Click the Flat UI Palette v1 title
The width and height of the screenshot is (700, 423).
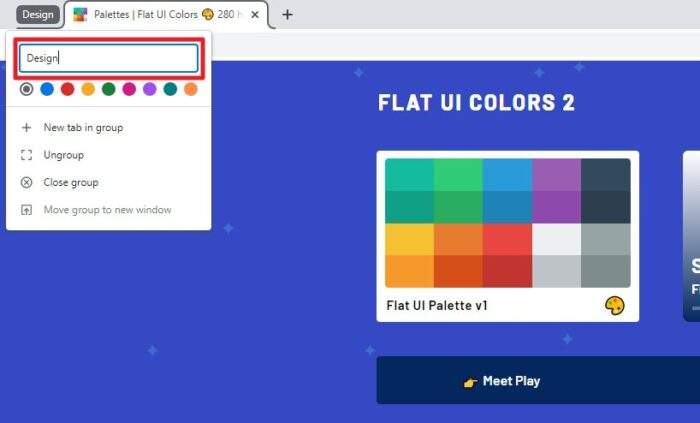(x=437, y=306)
